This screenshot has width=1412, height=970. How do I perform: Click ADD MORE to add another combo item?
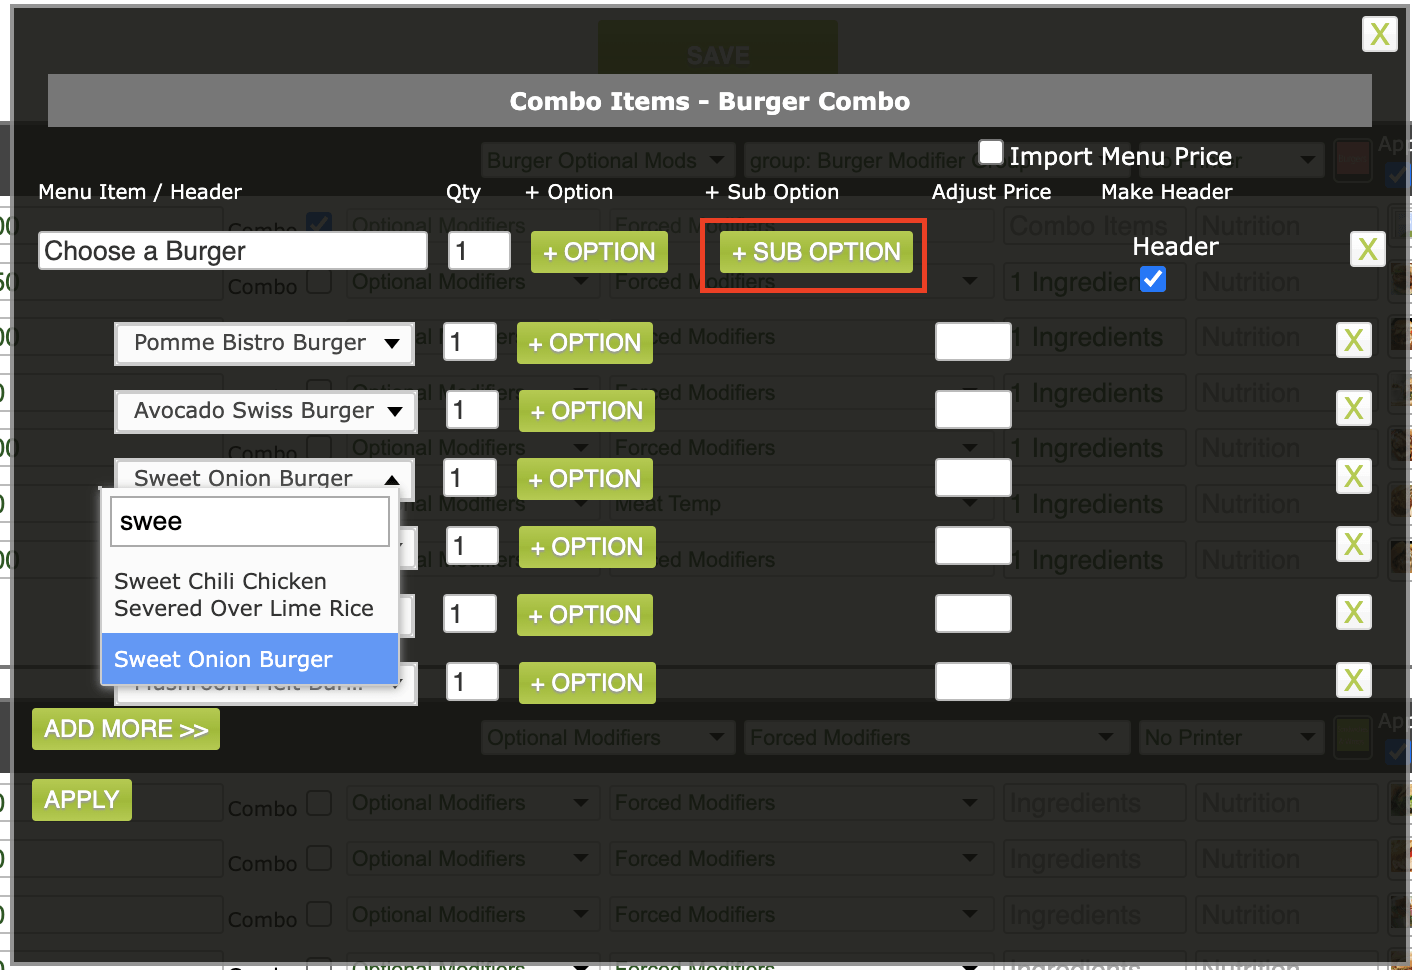[125, 729]
